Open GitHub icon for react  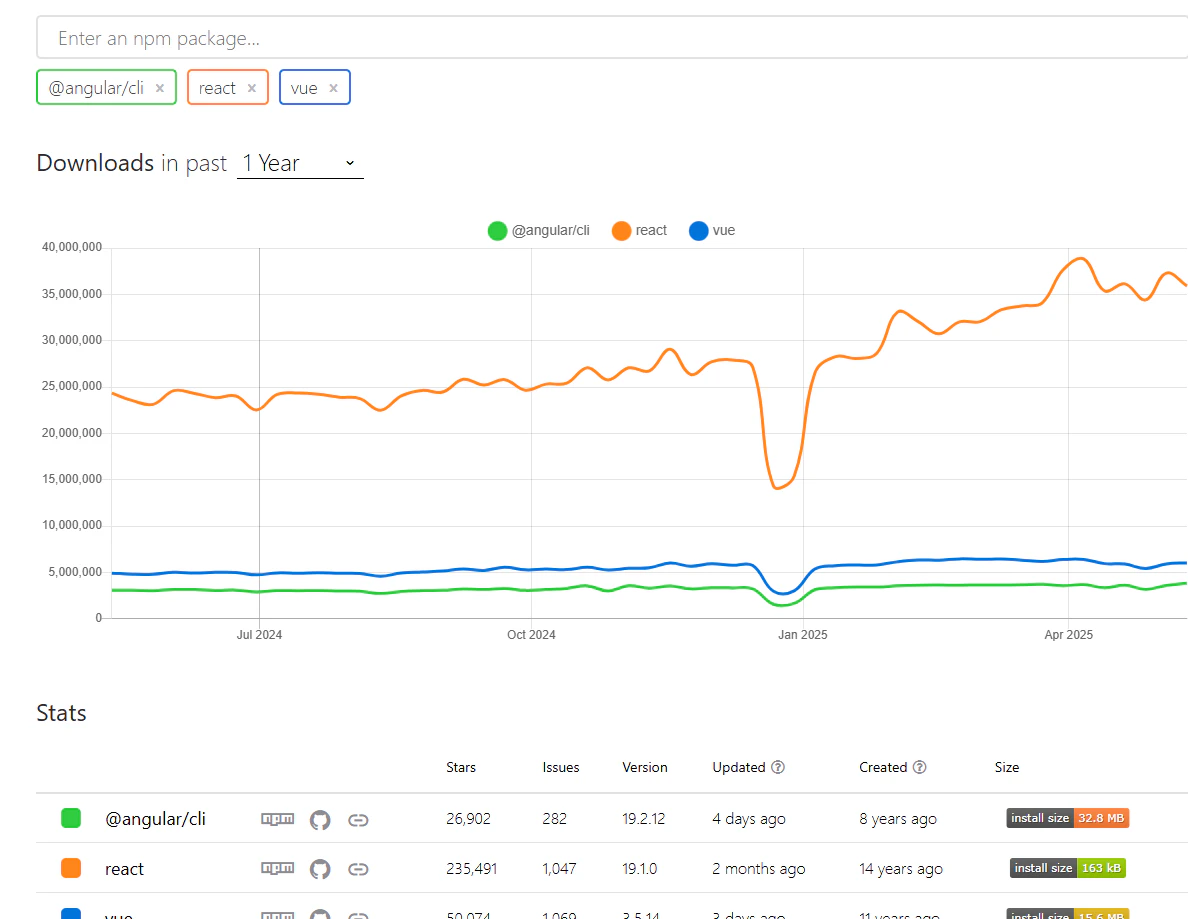click(320, 869)
